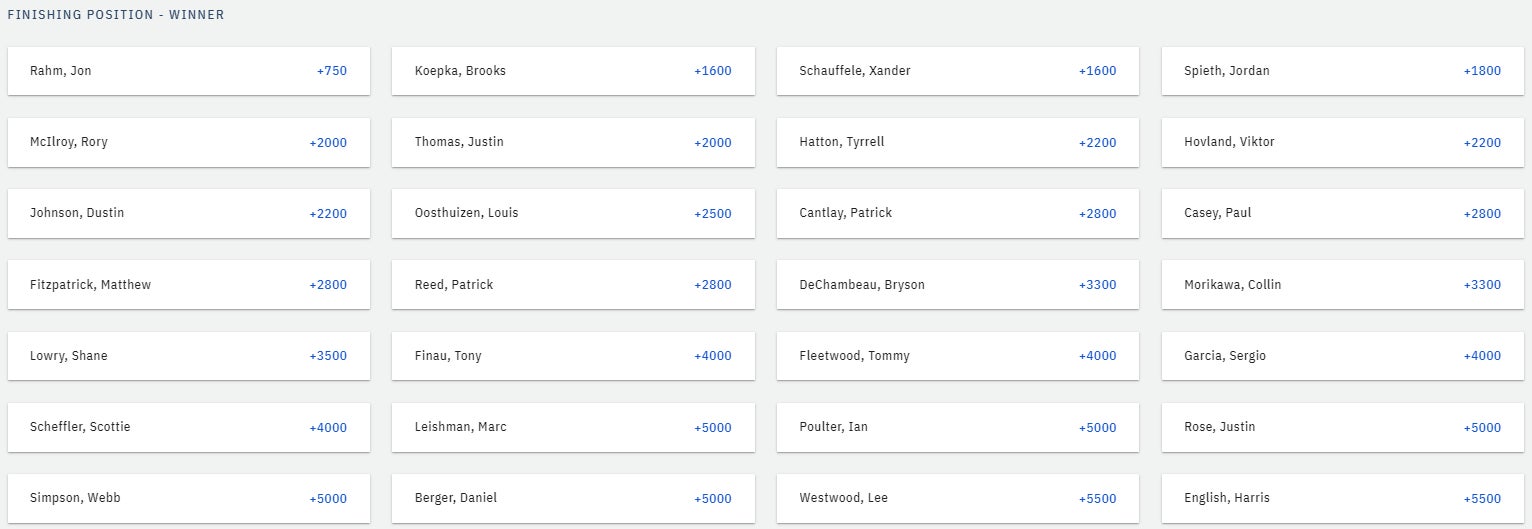This screenshot has height=529, width=1532.
Task: Click Lowry, Shane at +3500
Action: (189, 356)
